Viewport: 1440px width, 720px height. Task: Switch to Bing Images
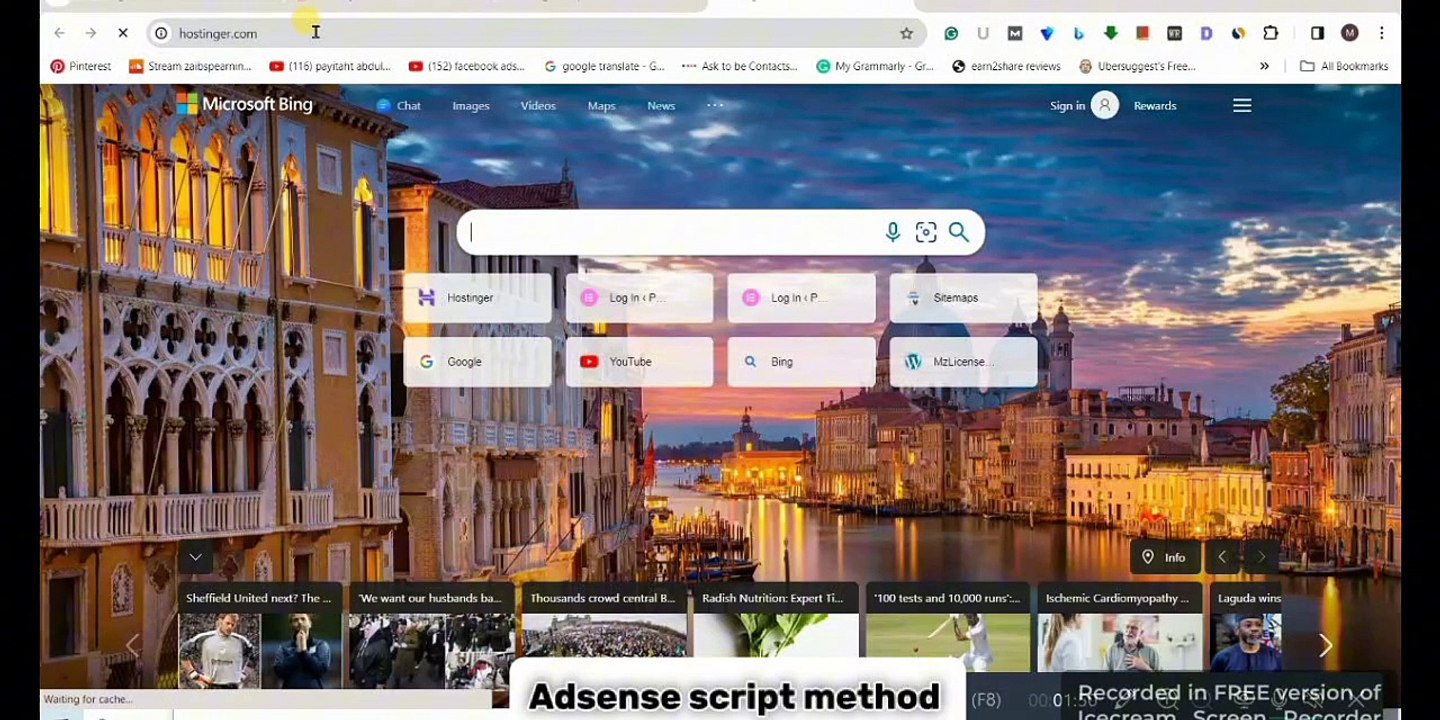click(x=471, y=105)
